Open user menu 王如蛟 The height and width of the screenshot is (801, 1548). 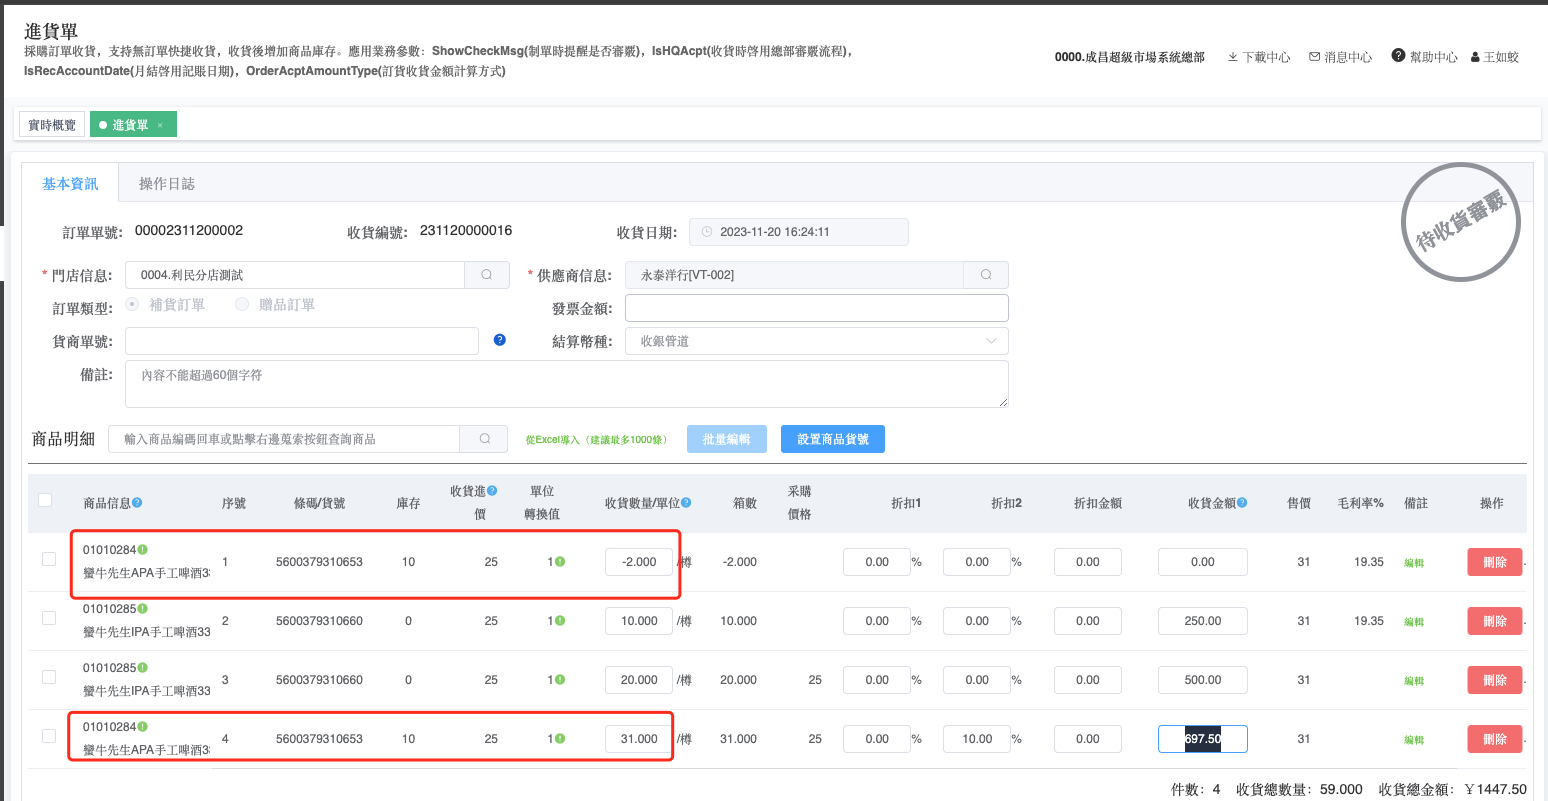(x=1495, y=57)
